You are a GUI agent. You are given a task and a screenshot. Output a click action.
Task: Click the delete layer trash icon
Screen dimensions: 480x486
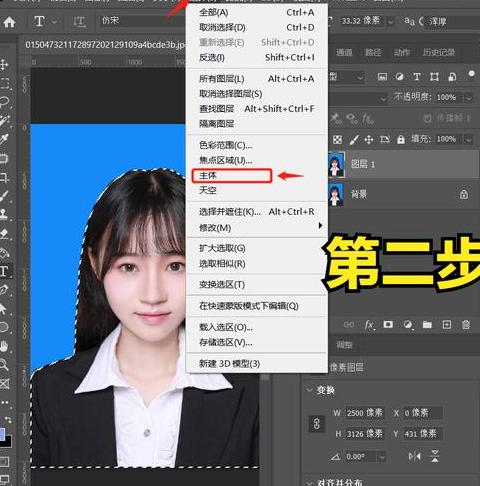pyautogui.click(x=466, y=324)
